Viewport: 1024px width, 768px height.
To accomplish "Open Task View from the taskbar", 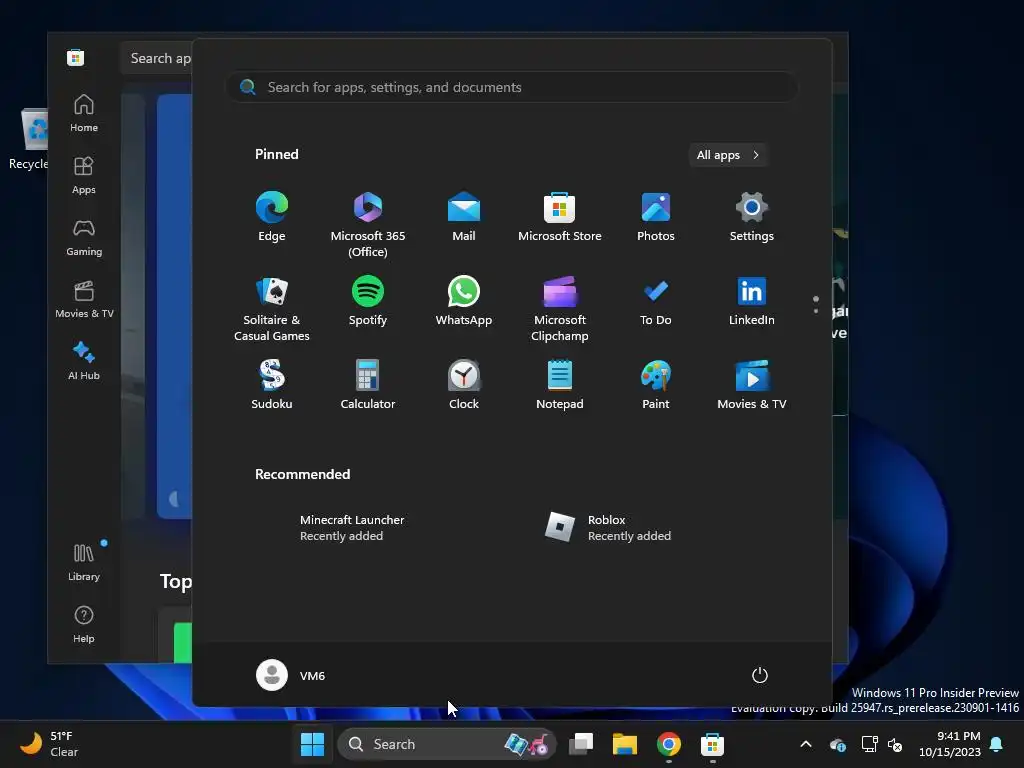I will click(581, 744).
